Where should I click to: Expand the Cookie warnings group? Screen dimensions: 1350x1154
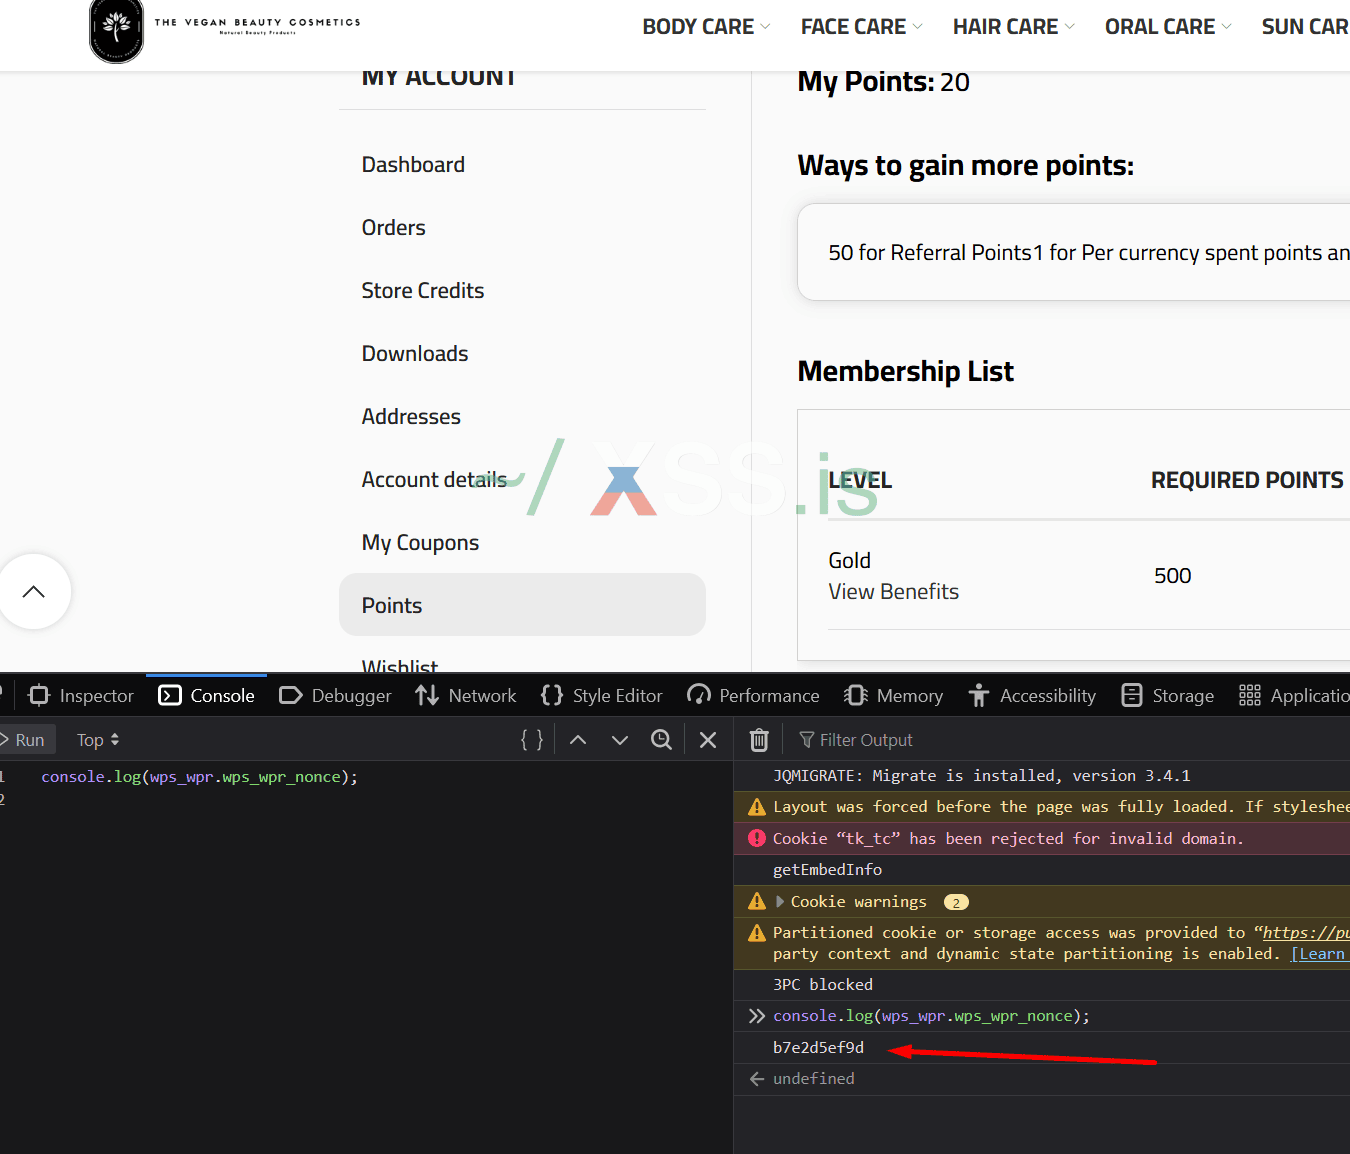point(780,902)
